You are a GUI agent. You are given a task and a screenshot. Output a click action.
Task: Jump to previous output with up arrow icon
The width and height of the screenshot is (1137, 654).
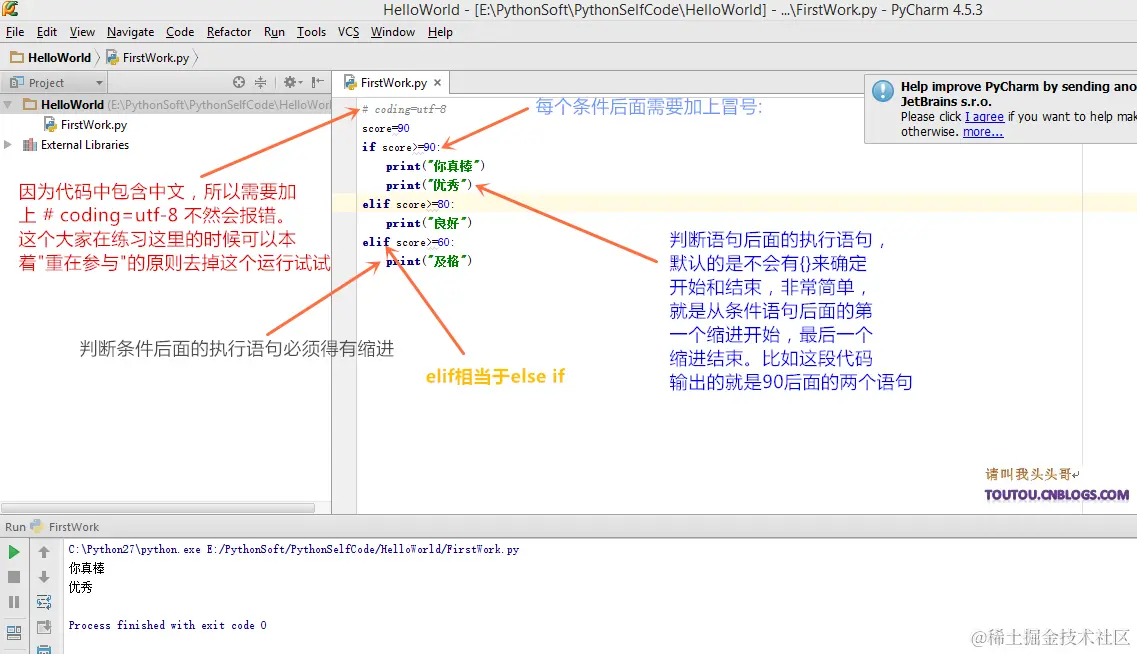tap(44, 553)
